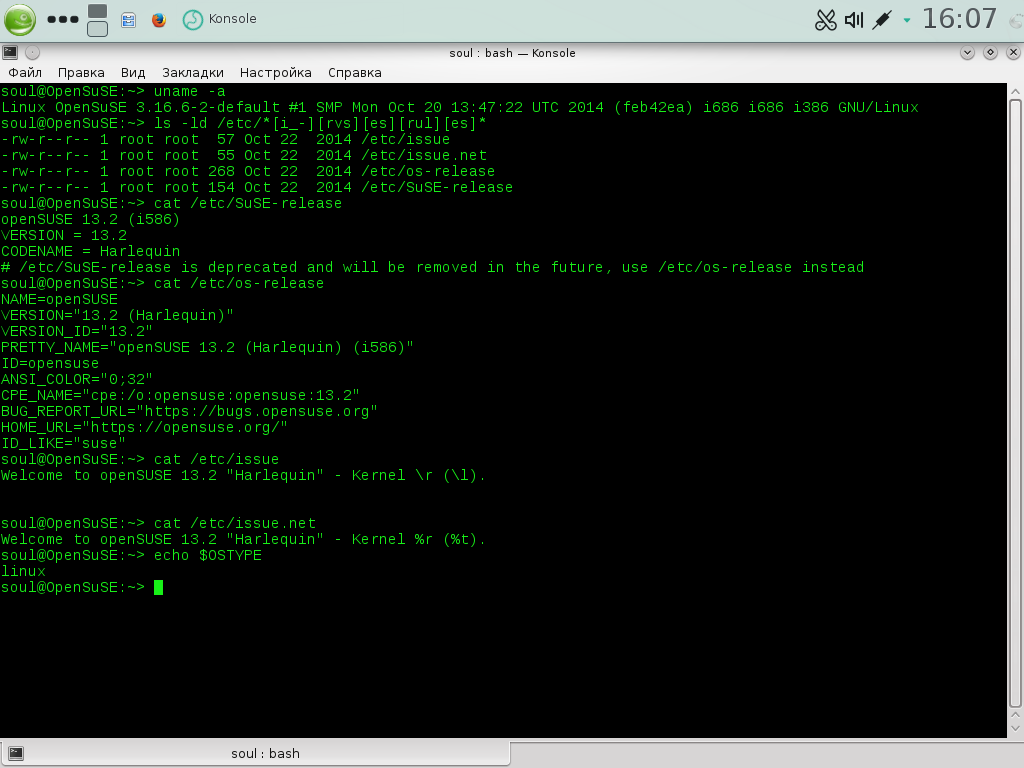The height and width of the screenshot is (768, 1024).
Task: Click '/etc/os-release' in the ls listing
Action: point(428,172)
